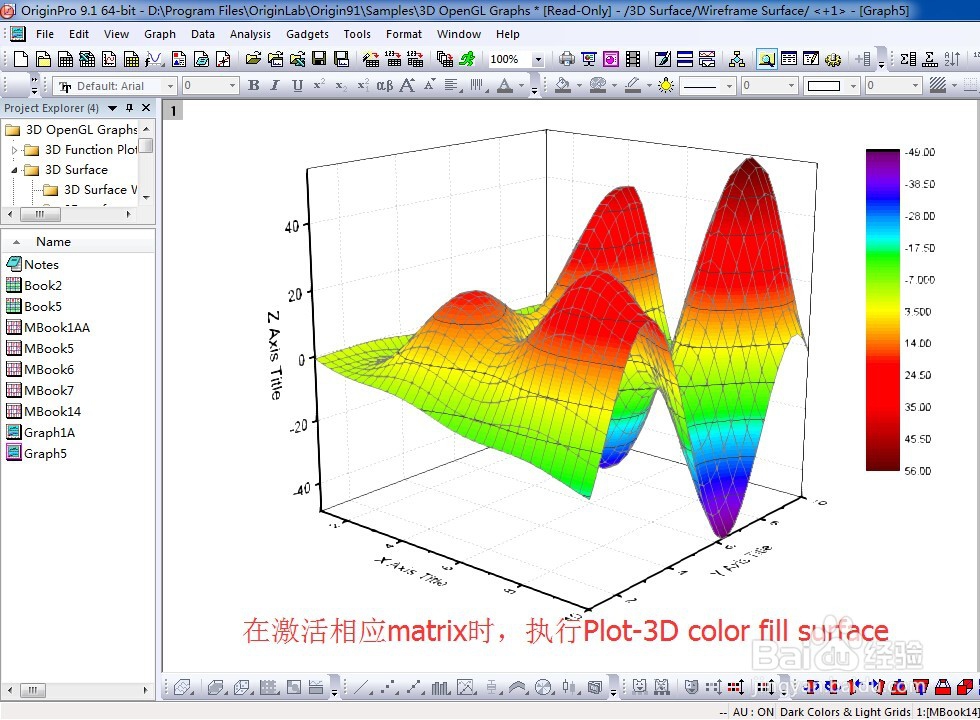980x720 pixels.
Task: Open the font size dropdown
Action: (x=232, y=86)
